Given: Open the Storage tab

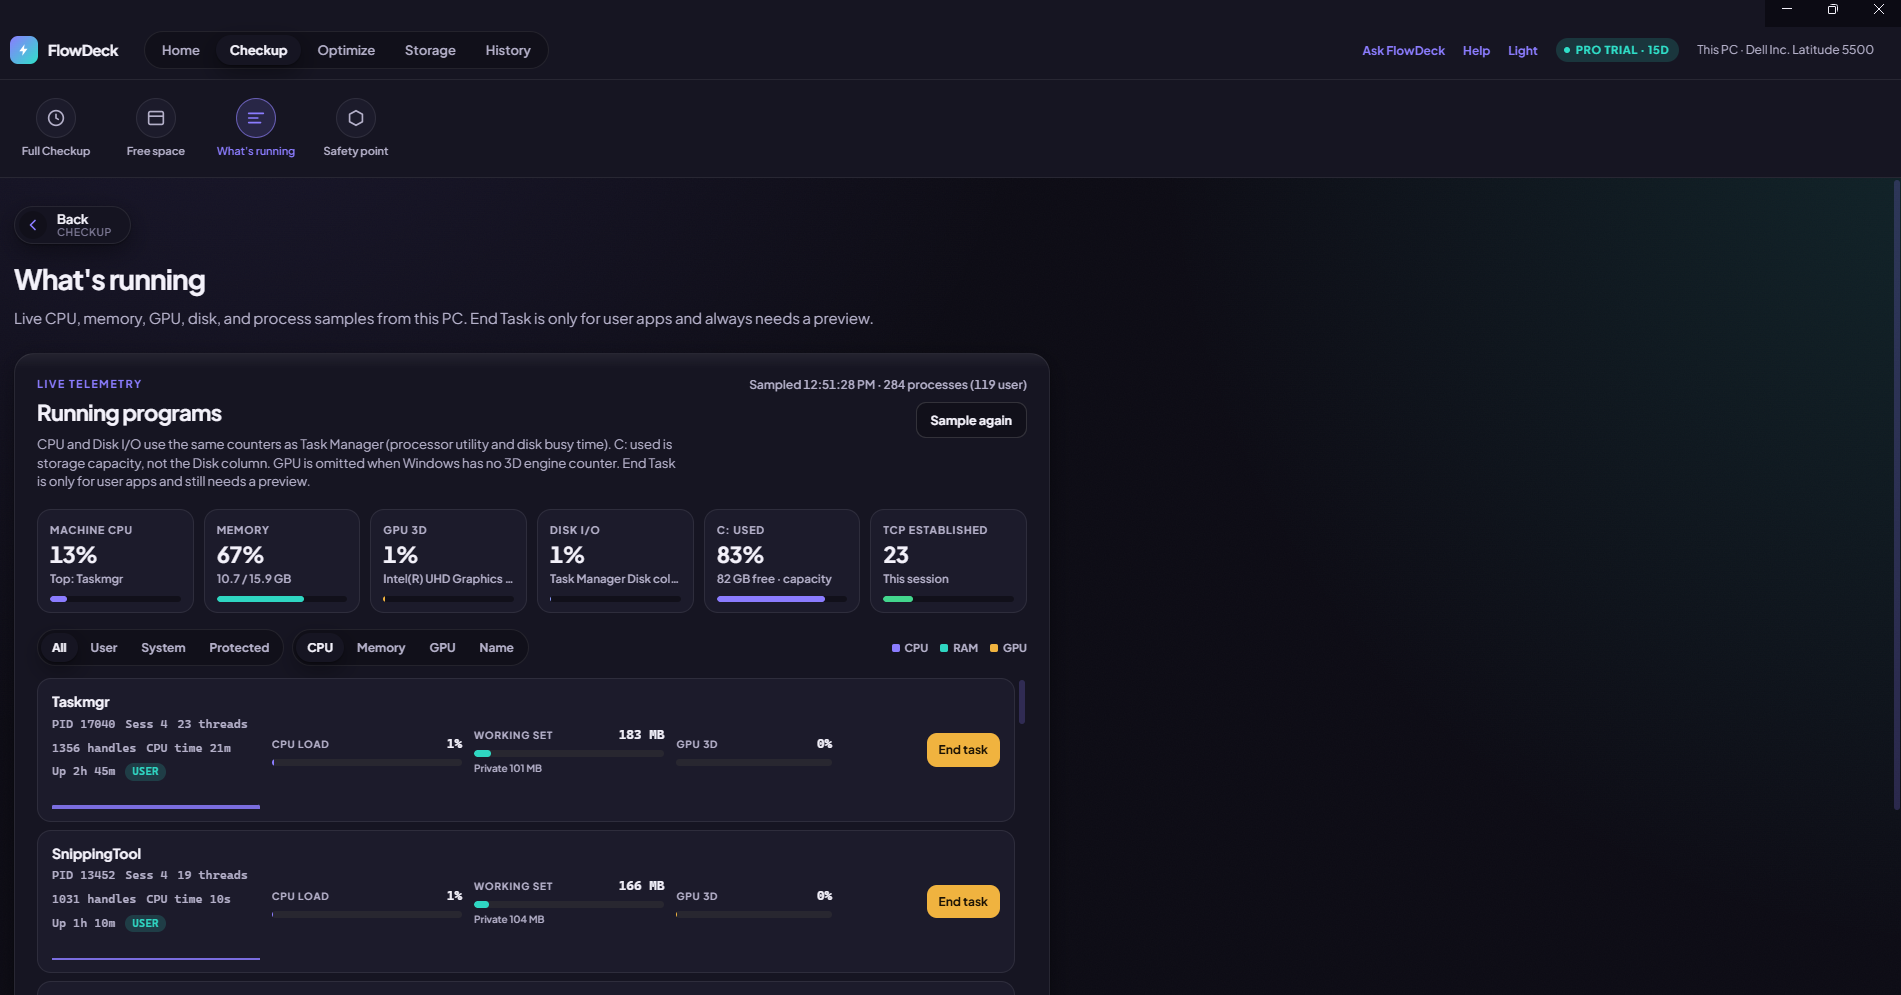Looking at the screenshot, I should pyautogui.click(x=430, y=50).
